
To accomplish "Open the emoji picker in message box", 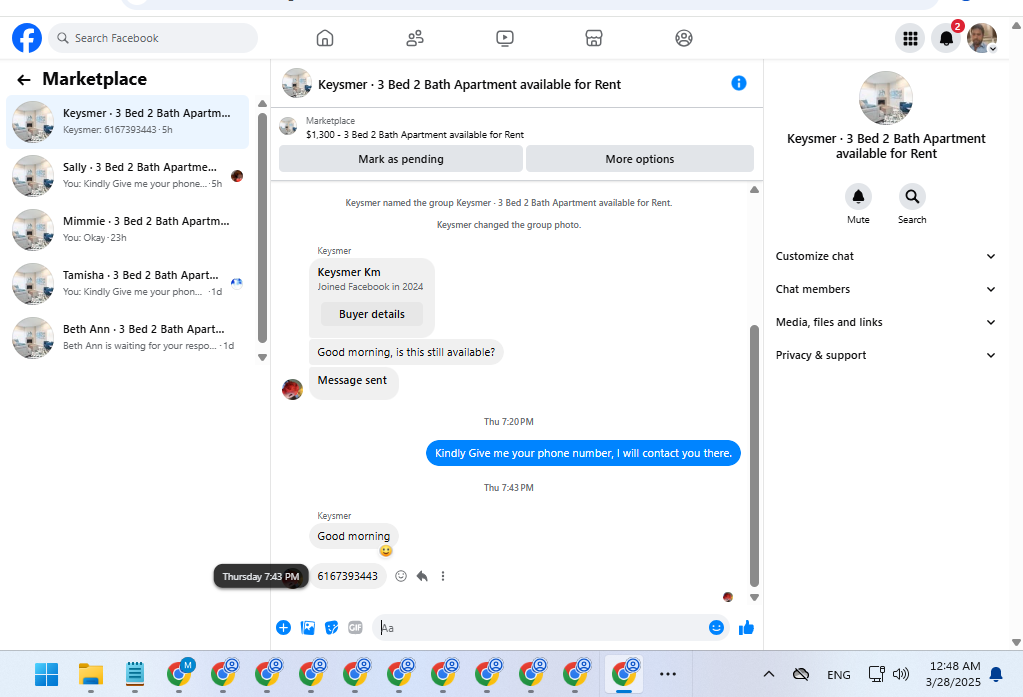I will (x=716, y=628).
